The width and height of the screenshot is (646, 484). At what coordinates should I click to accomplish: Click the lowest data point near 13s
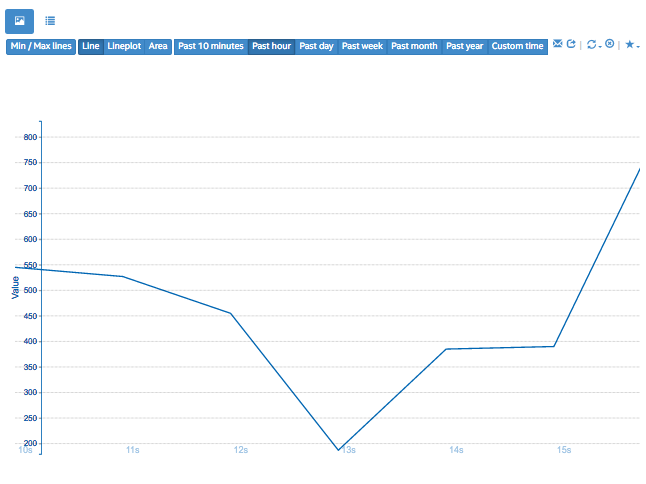point(338,450)
